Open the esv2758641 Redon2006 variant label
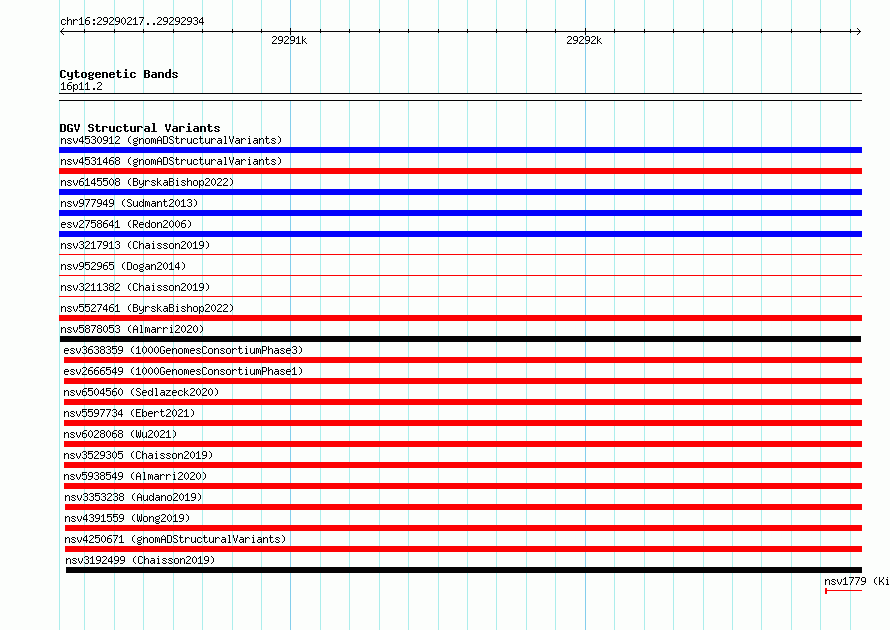 126,224
